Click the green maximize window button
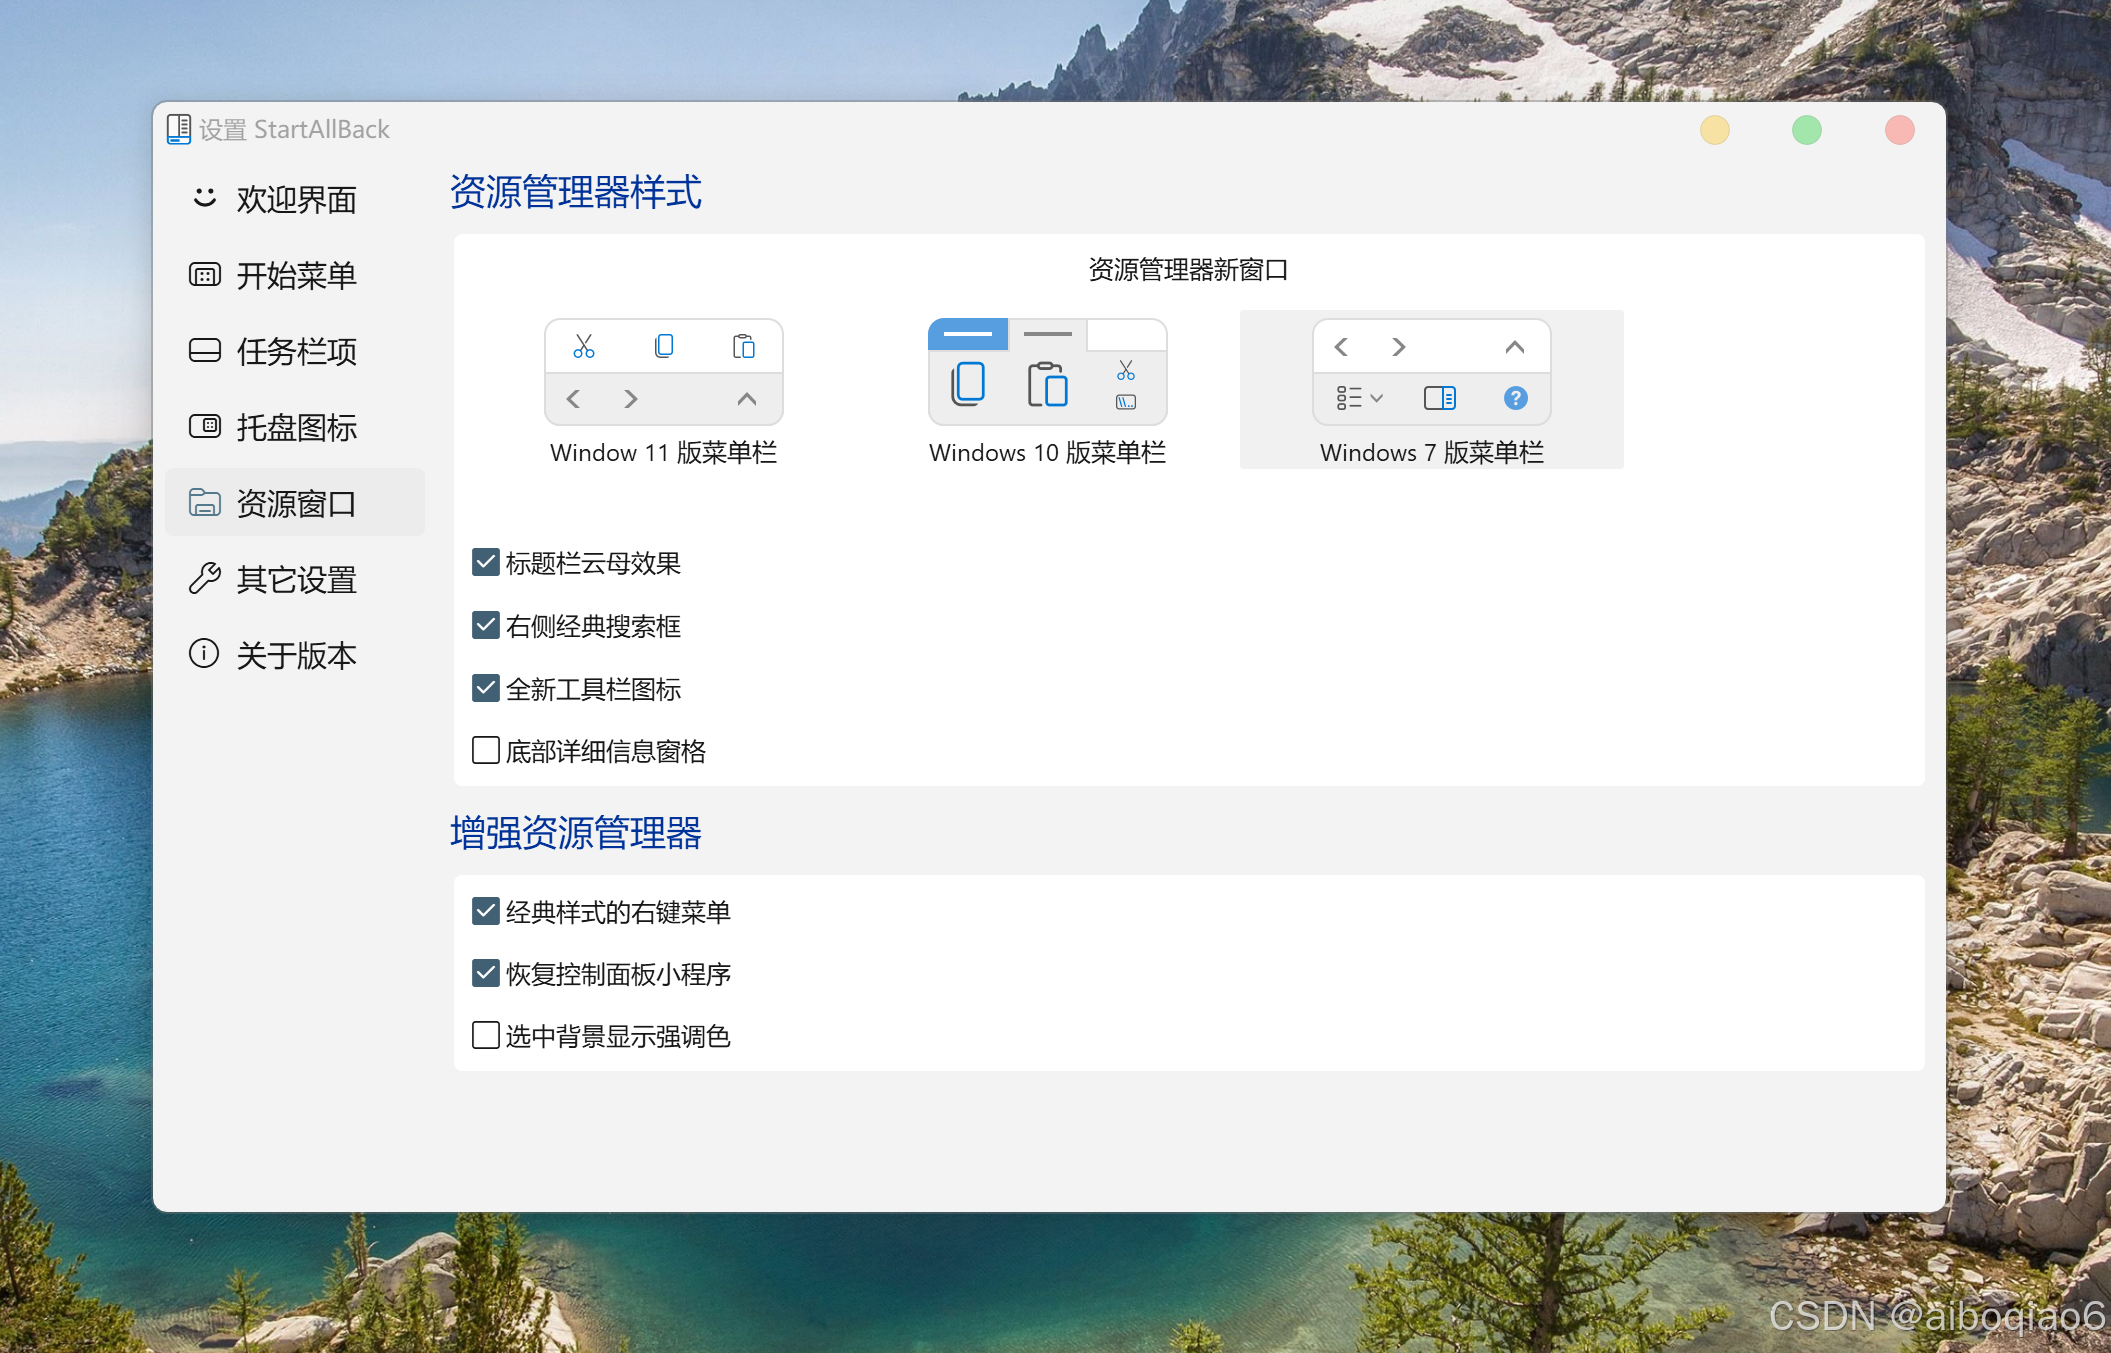Screen dimensions: 2111x1353 (1807, 130)
